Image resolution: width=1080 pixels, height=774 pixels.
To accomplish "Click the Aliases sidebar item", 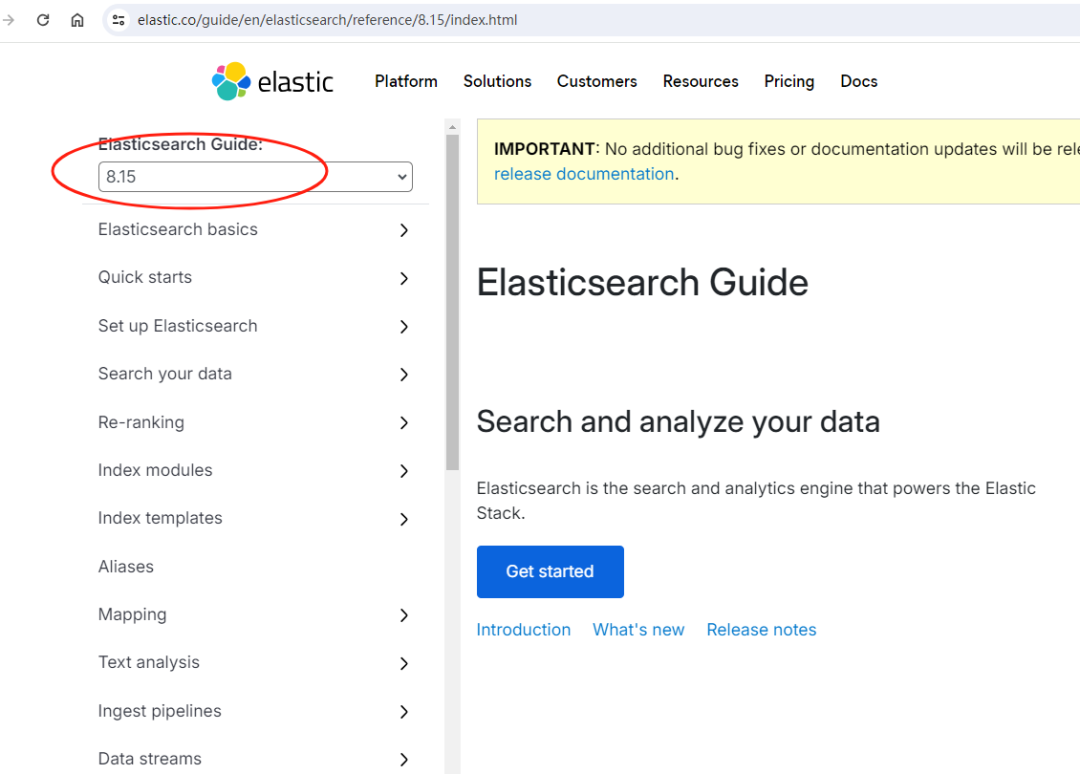I will (x=126, y=567).
